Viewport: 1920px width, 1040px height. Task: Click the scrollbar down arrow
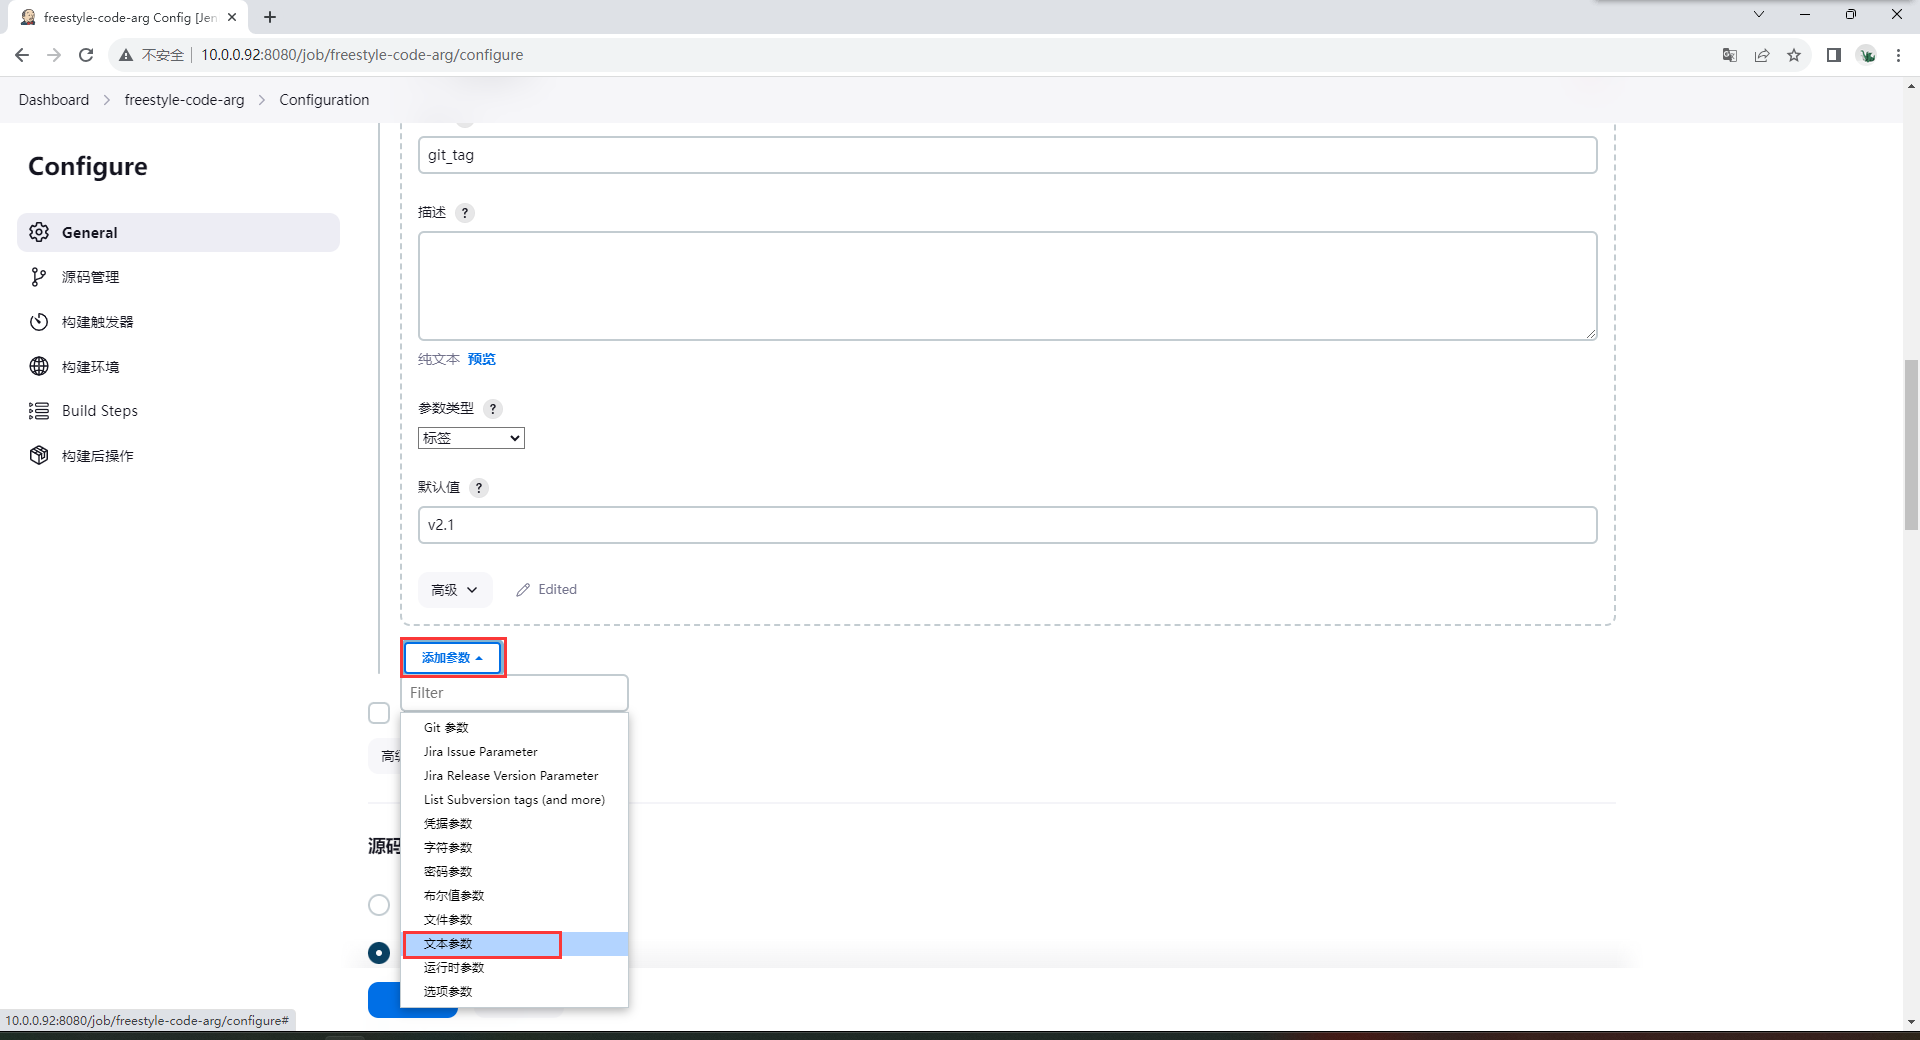point(1911,1022)
